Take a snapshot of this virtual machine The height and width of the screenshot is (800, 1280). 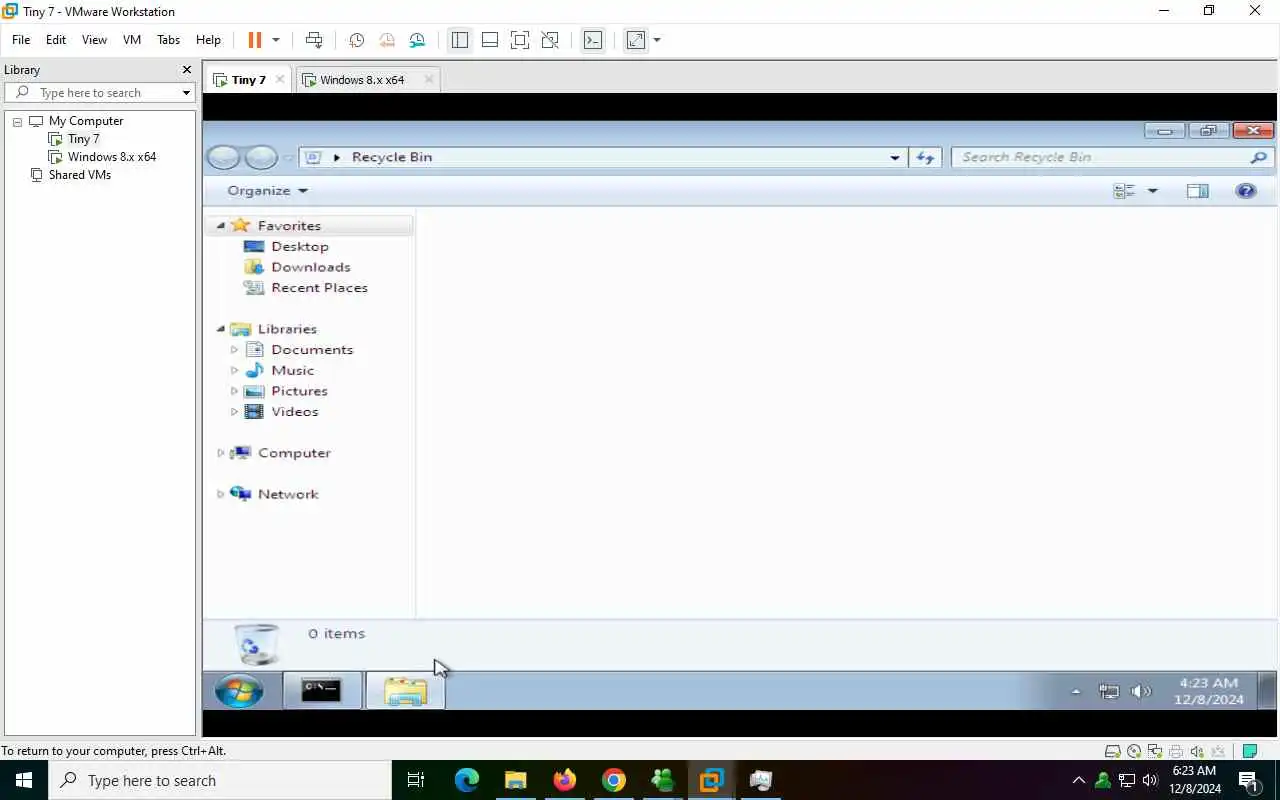(x=356, y=40)
